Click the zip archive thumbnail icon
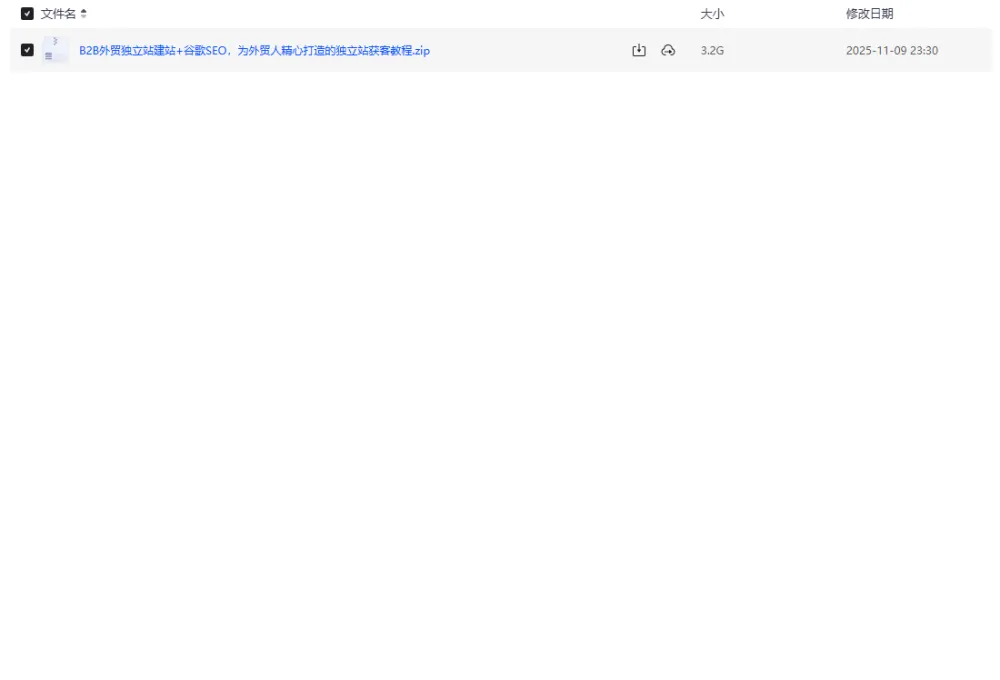 55,49
